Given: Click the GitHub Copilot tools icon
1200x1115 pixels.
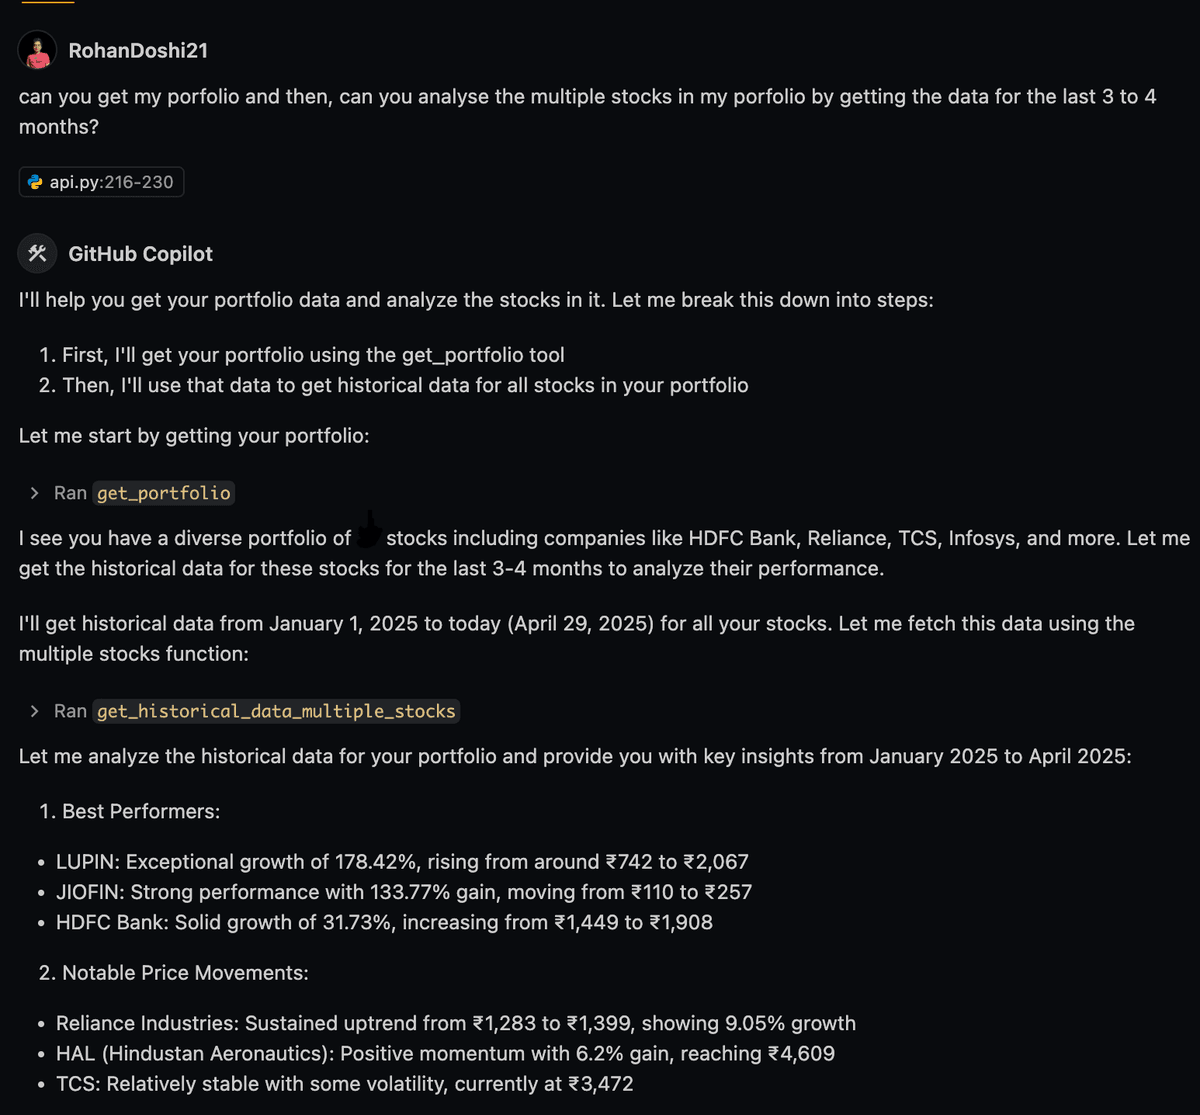Looking at the screenshot, I should coord(37,254).
